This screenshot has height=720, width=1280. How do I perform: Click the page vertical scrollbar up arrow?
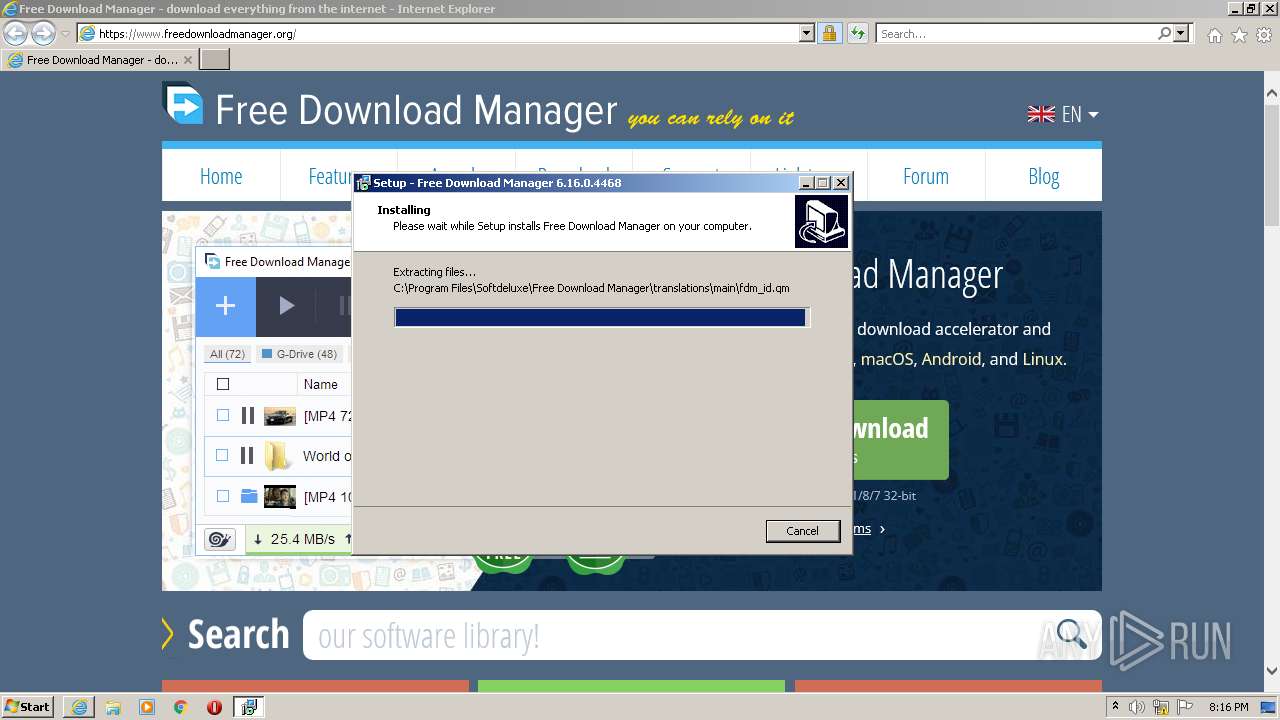point(1272,93)
